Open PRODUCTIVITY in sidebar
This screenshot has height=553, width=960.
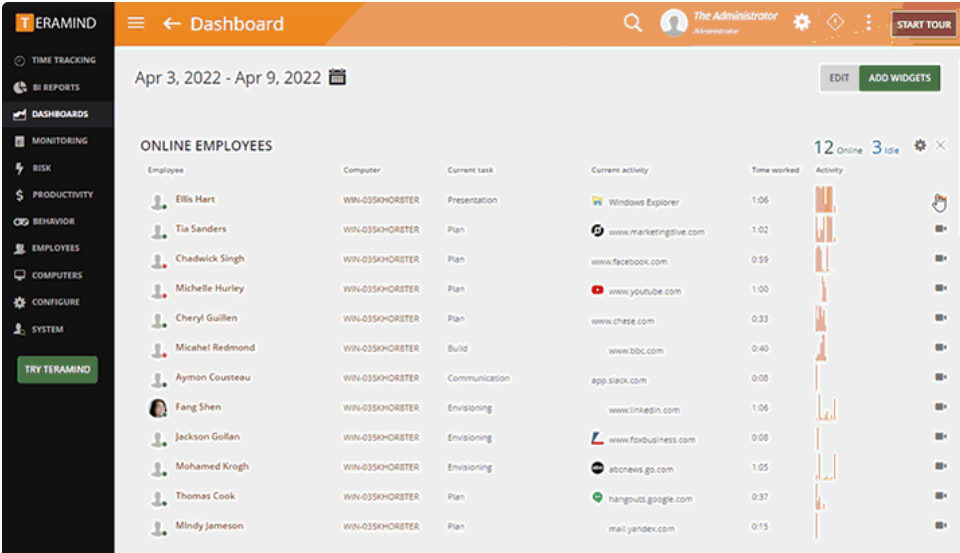pyautogui.click(x=56, y=195)
